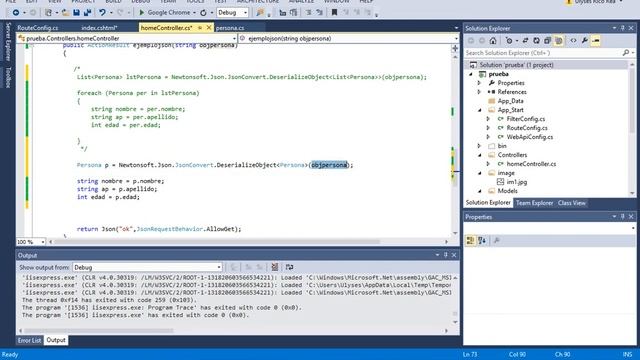Collapse the Controllers folder
640x360 pixels.
coord(480,155)
